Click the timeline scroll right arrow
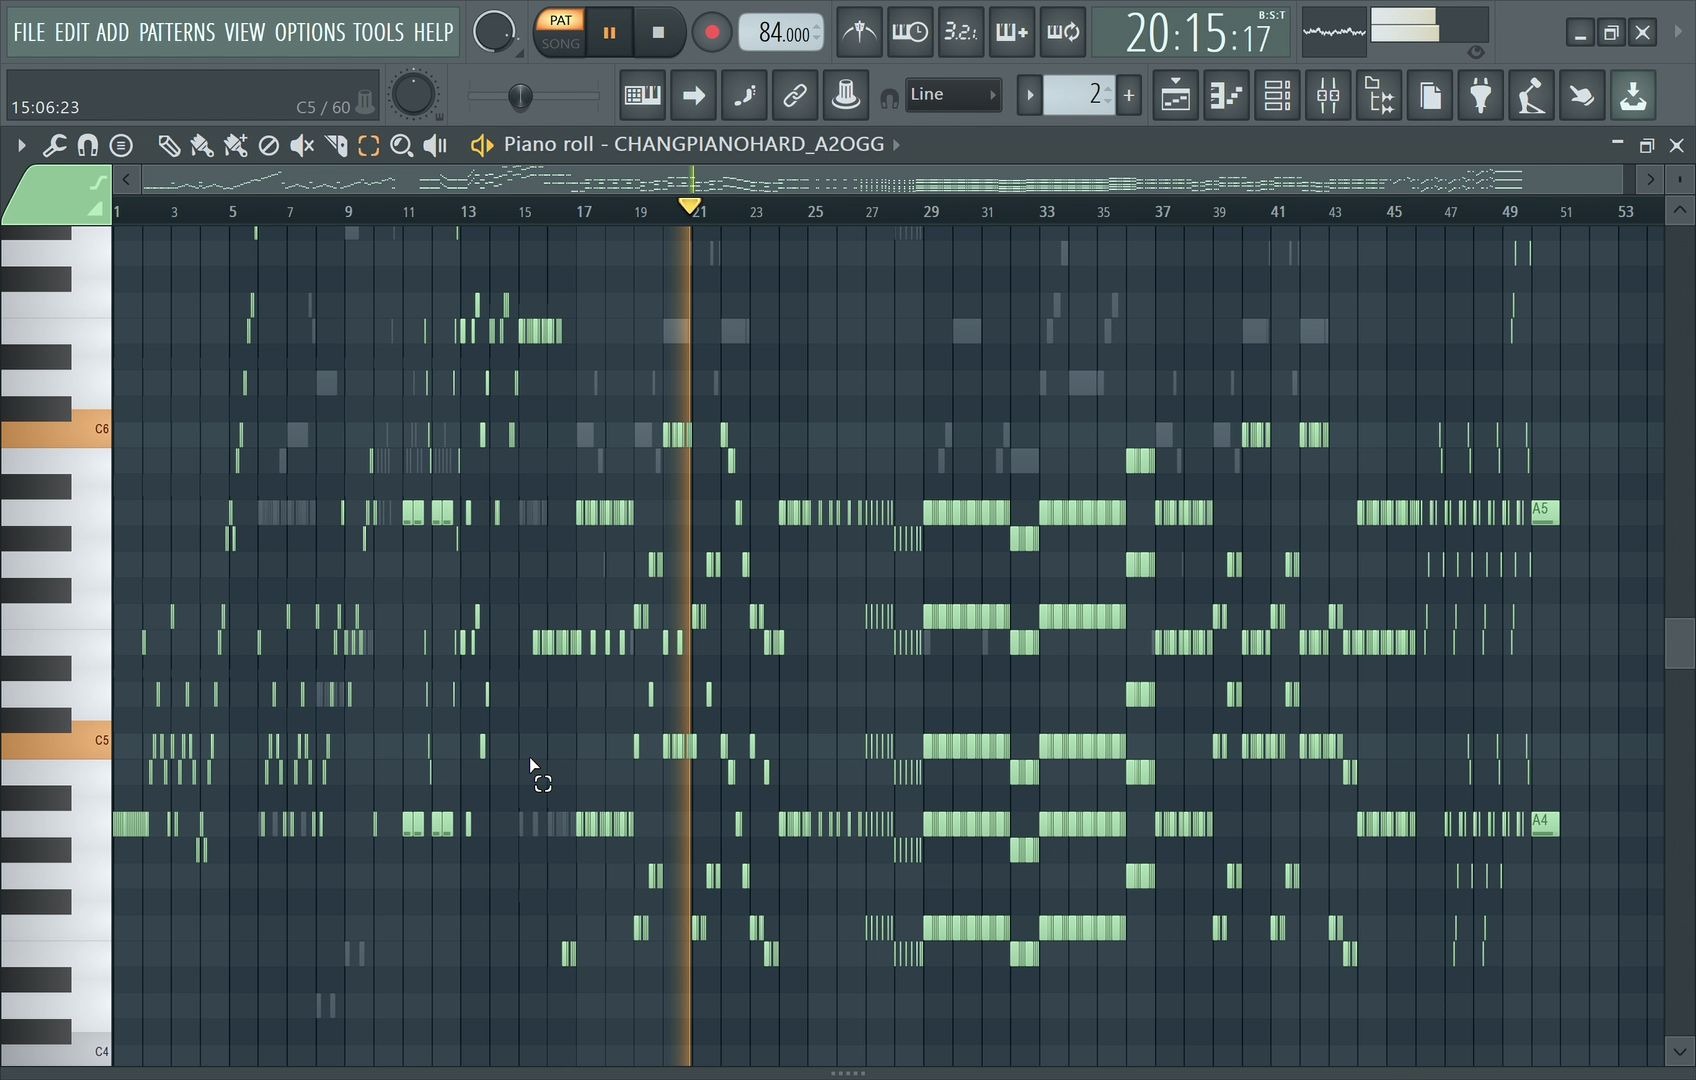This screenshot has width=1696, height=1080. tap(1650, 180)
